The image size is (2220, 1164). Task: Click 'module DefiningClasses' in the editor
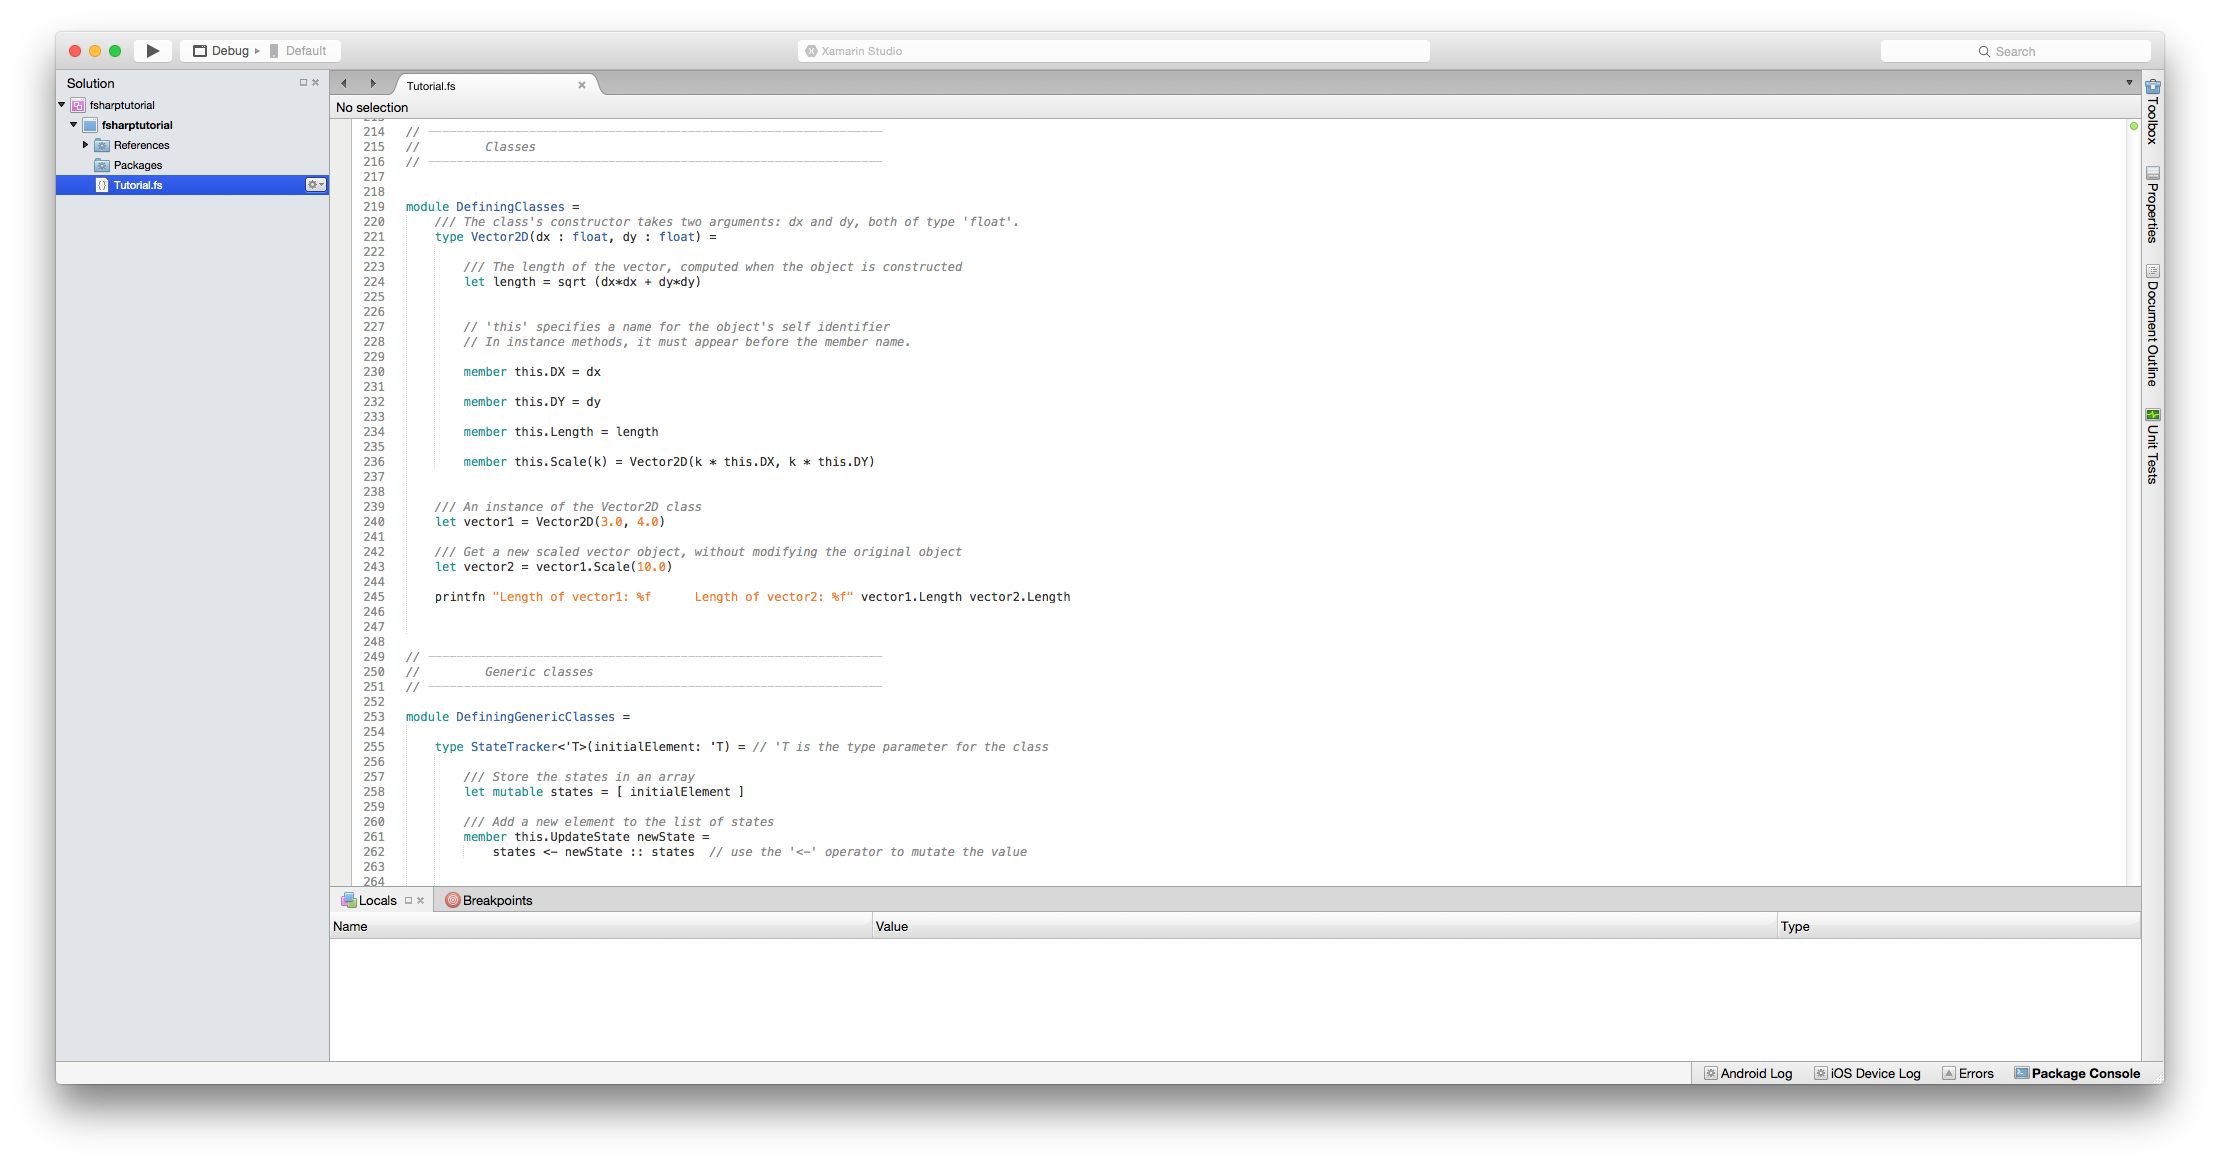[x=485, y=207]
